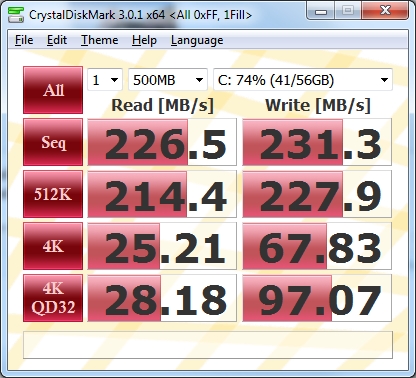Click the CrystalDiskMark title bar app icon
The width and height of the screenshot is (416, 378).
tap(15, 14)
